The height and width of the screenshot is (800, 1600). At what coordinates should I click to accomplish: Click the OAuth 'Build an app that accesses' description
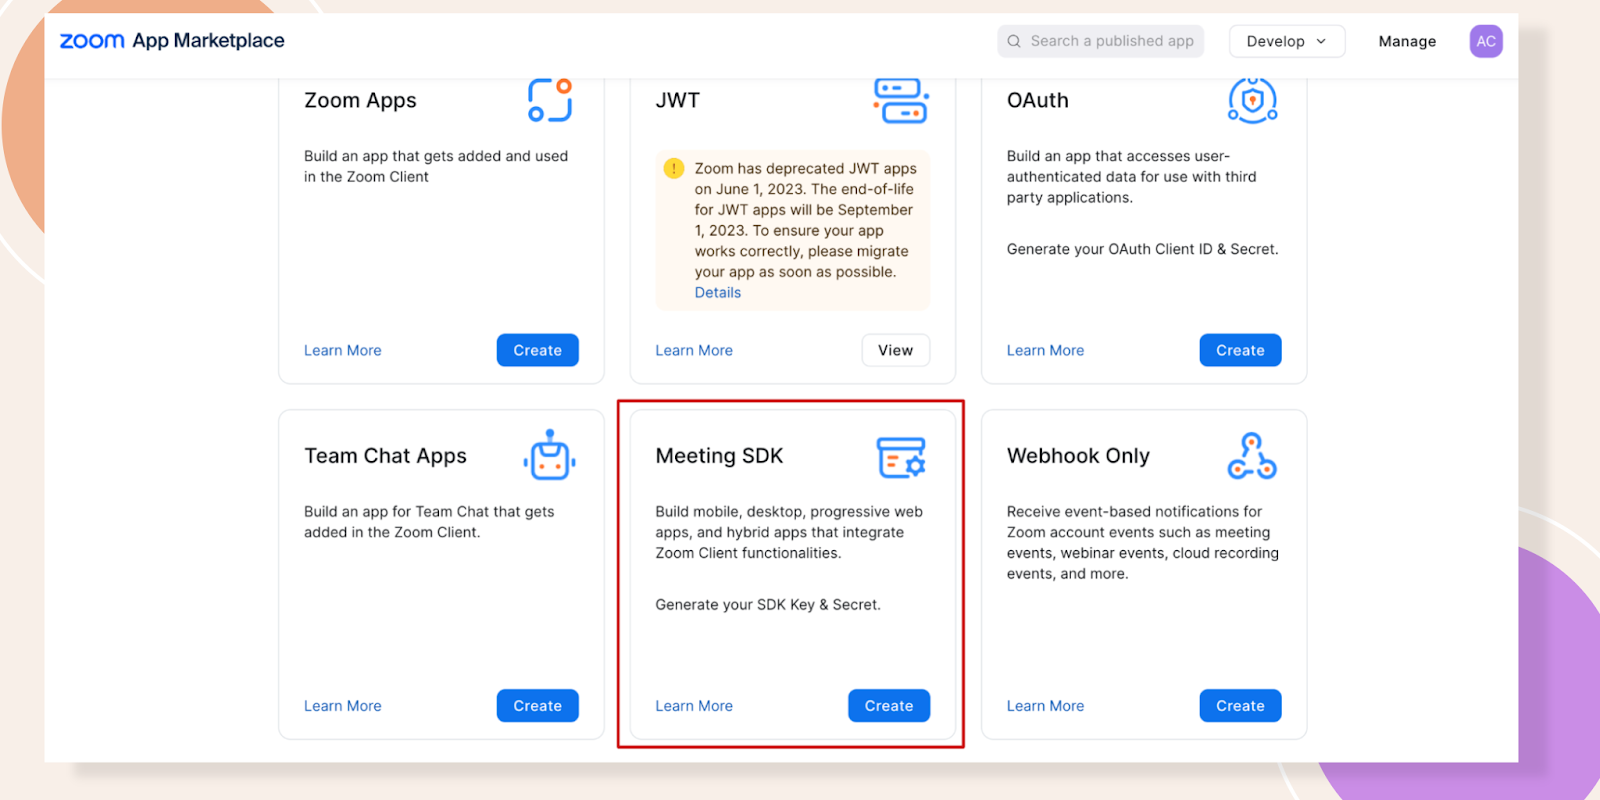(x=1131, y=177)
